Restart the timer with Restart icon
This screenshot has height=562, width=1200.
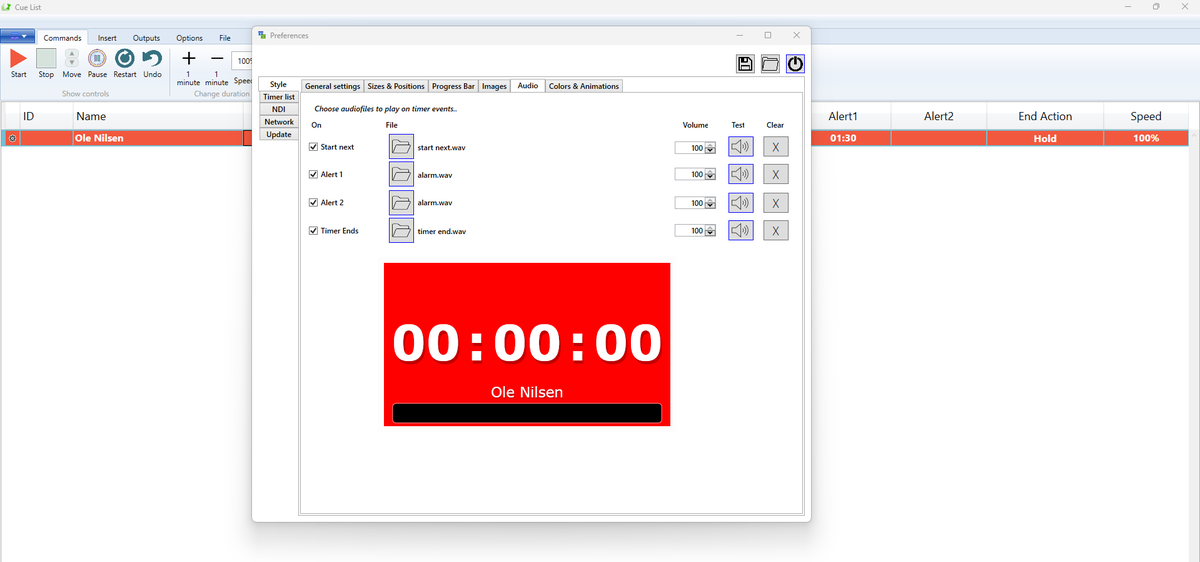125,59
